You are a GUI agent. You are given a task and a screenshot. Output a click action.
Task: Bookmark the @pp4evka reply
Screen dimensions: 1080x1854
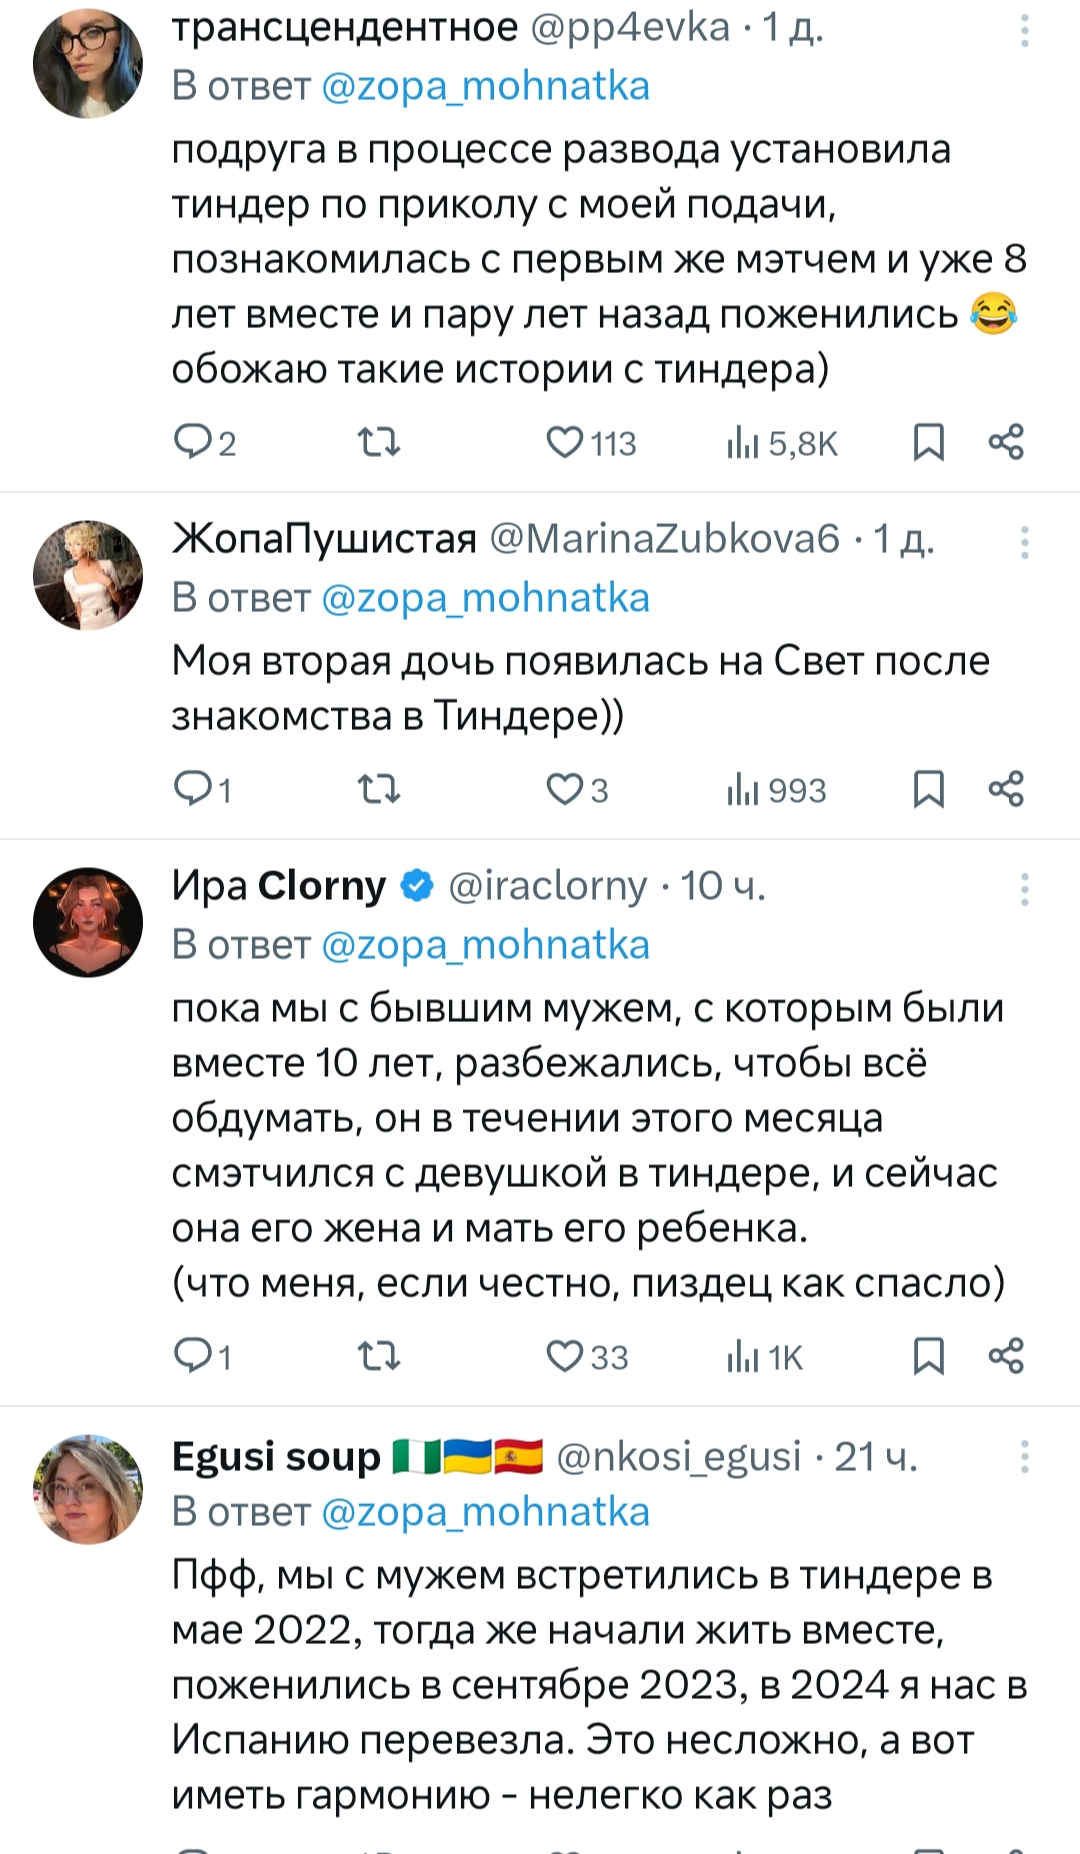(929, 442)
